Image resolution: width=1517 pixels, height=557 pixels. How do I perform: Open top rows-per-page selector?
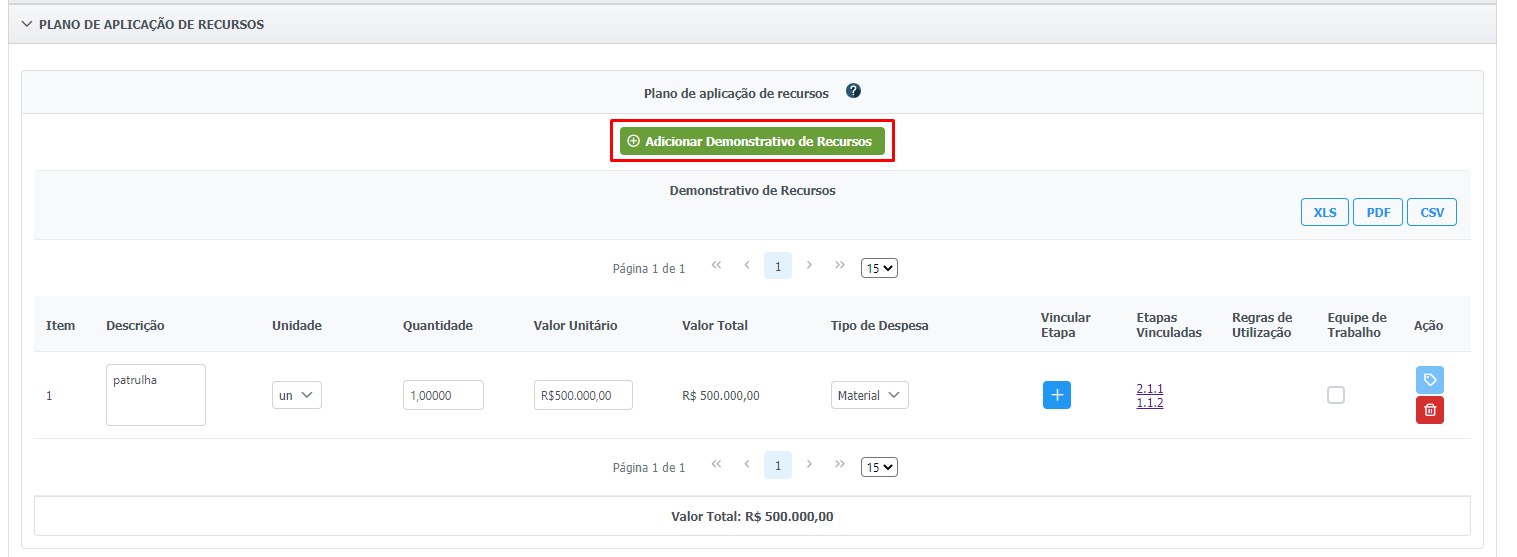[x=879, y=268]
